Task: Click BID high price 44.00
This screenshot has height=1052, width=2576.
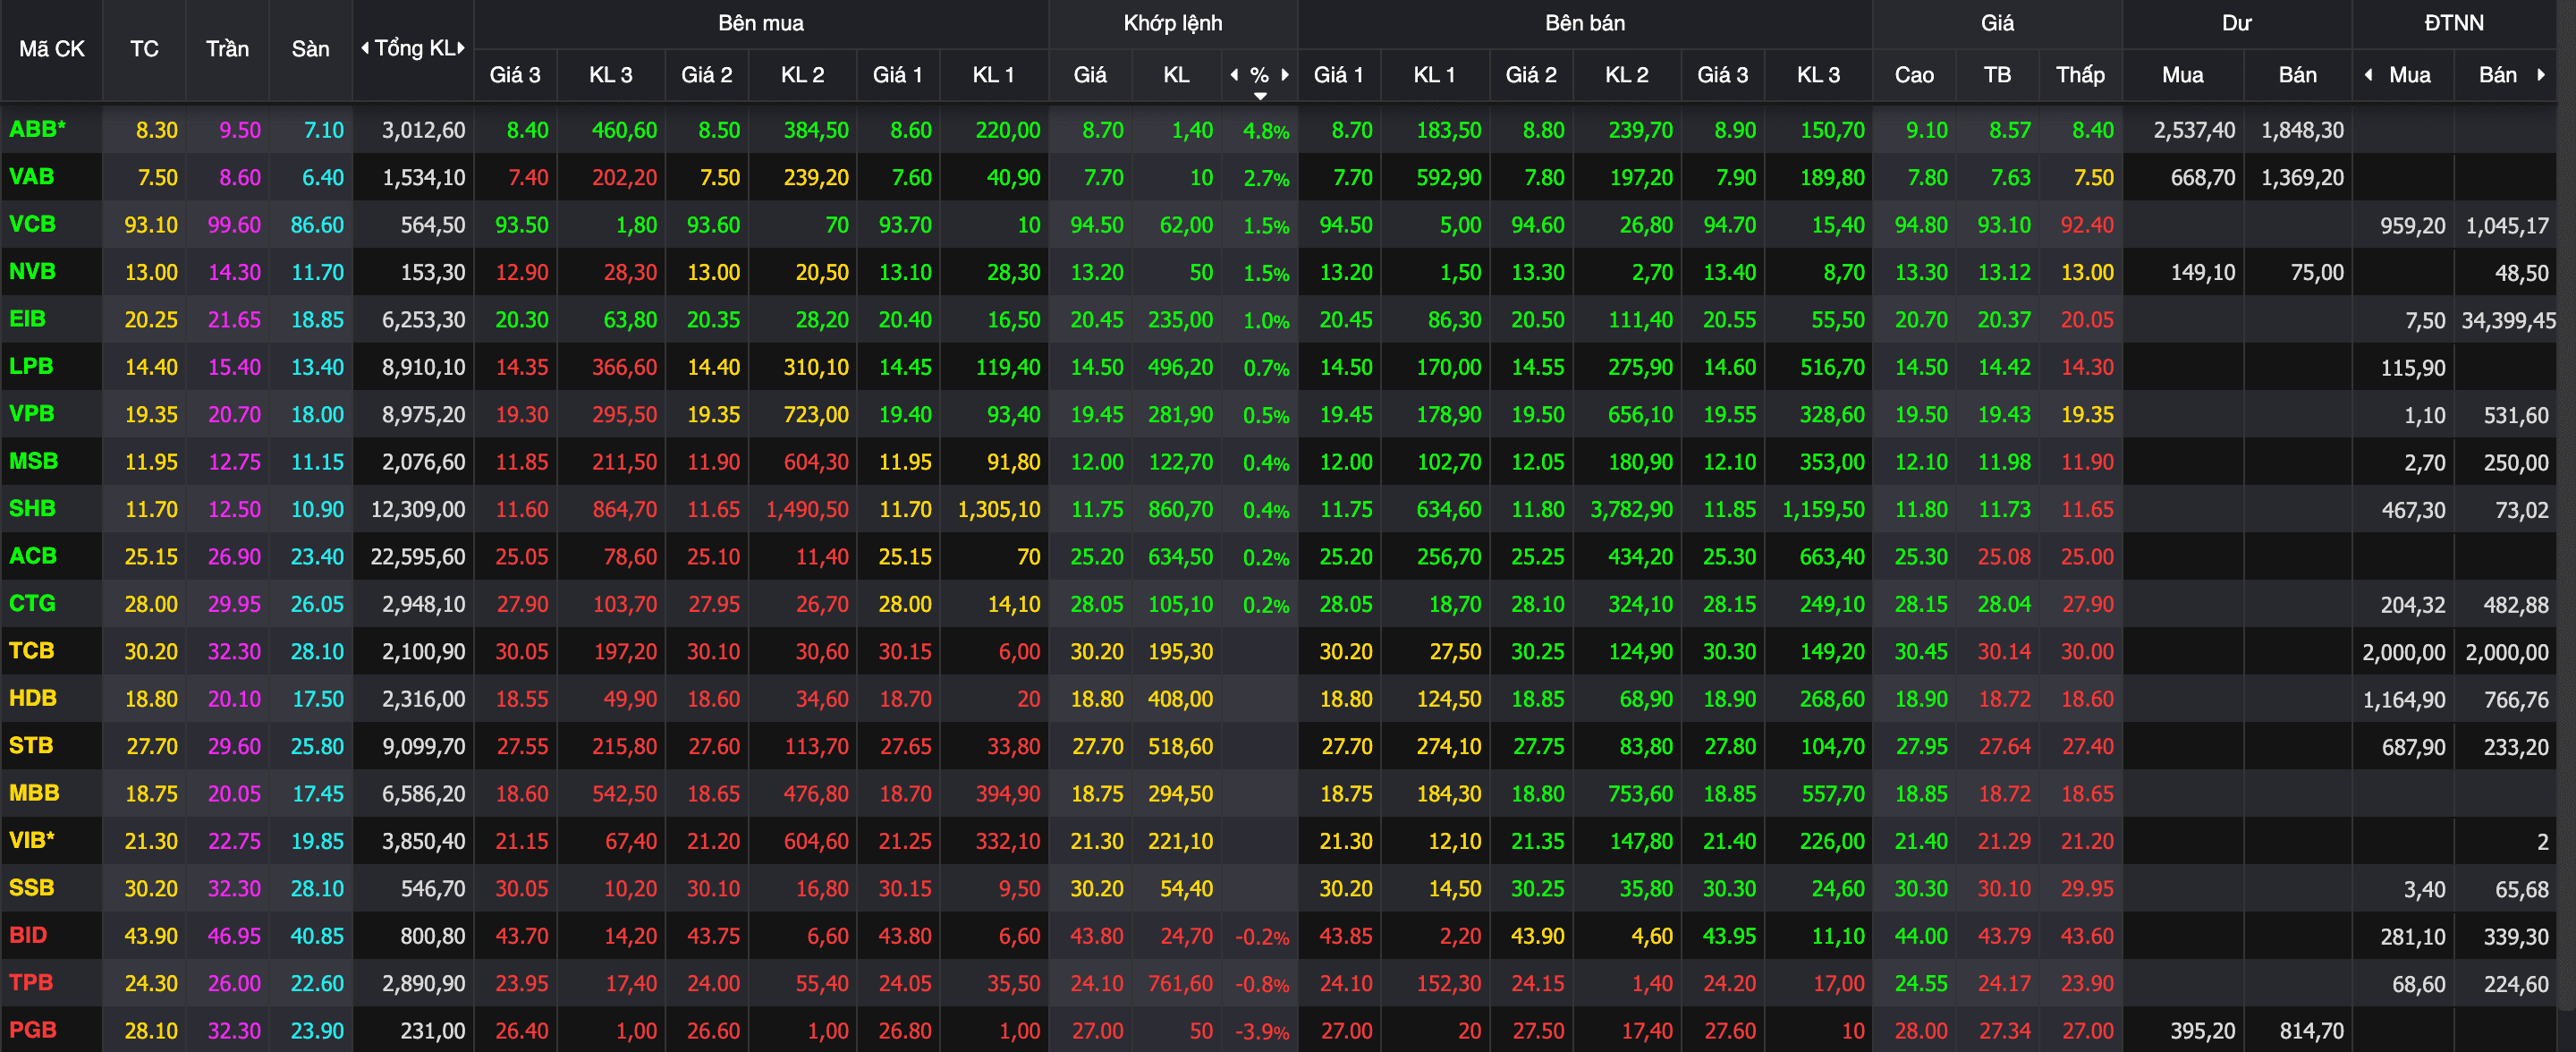Action: click(x=1921, y=937)
